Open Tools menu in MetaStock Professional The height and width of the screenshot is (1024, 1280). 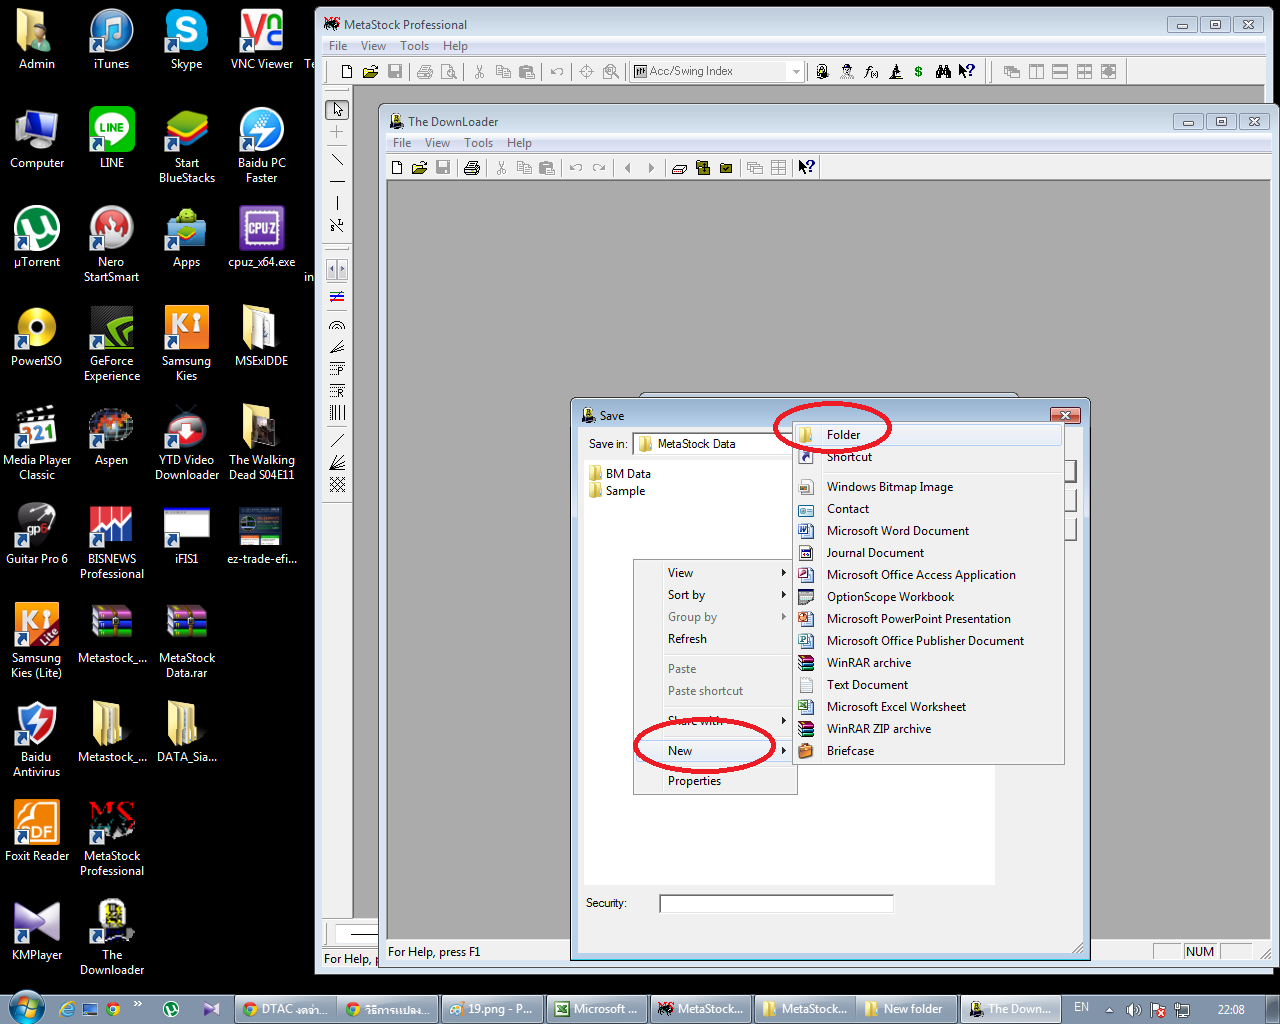(414, 46)
